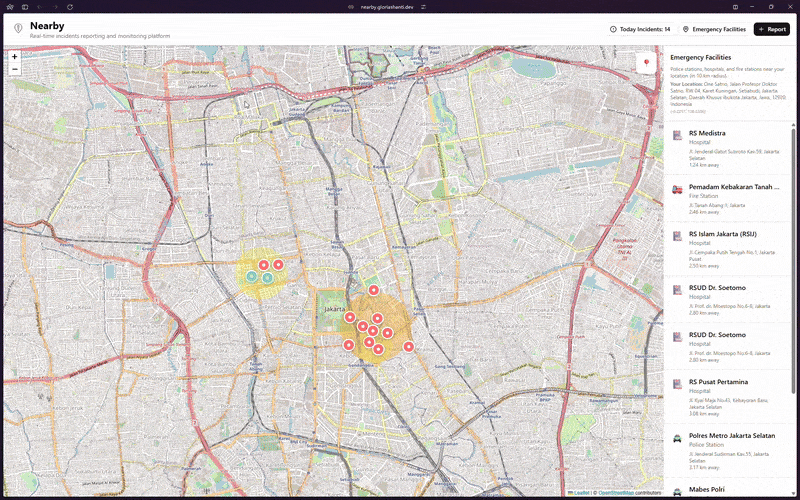Open the OpenStreetMap attribution link
This screenshot has width=800, height=500.
coord(615,493)
